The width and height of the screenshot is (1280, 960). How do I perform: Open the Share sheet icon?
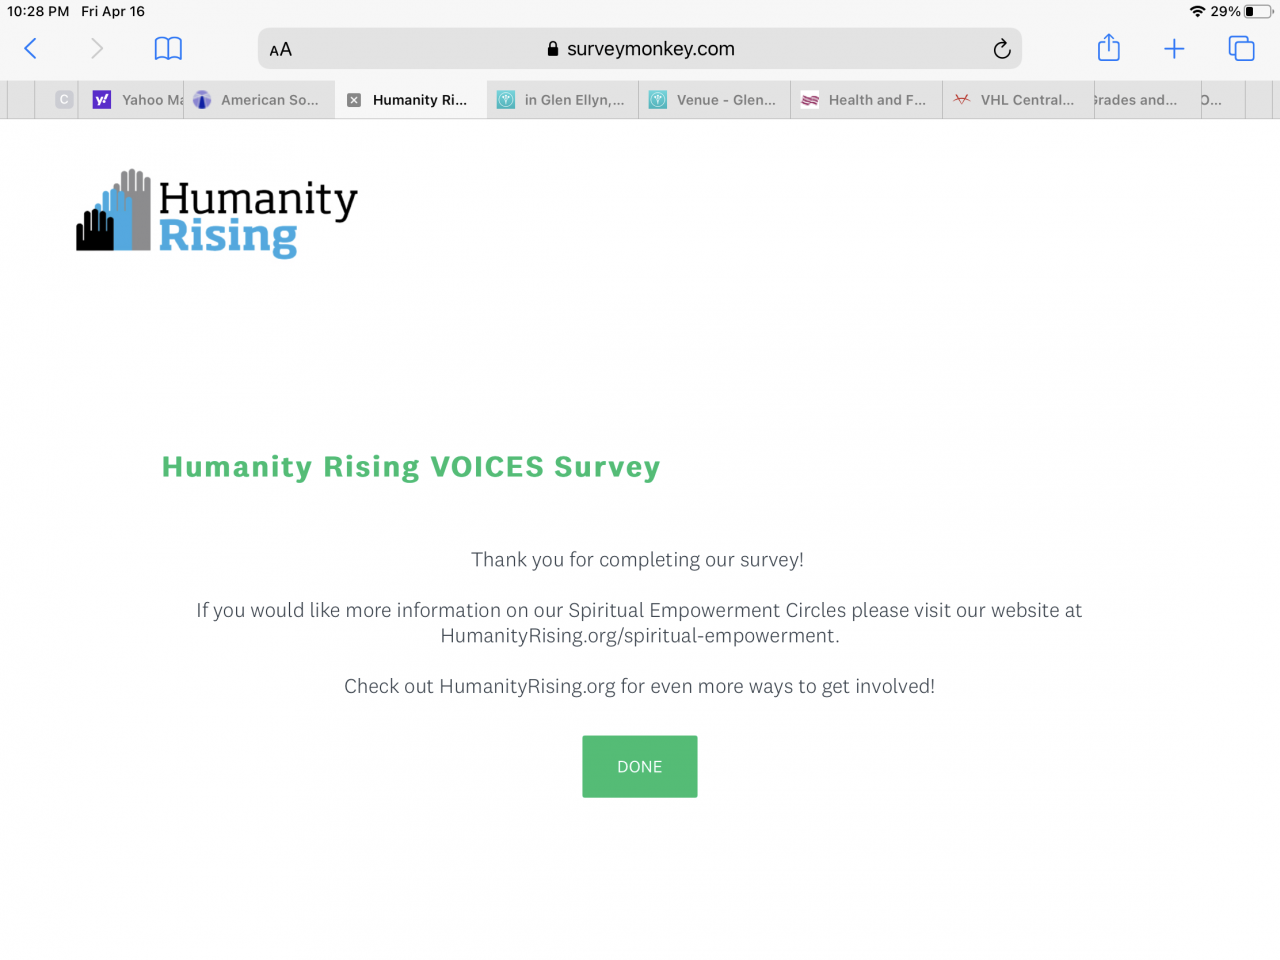point(1109,48)
